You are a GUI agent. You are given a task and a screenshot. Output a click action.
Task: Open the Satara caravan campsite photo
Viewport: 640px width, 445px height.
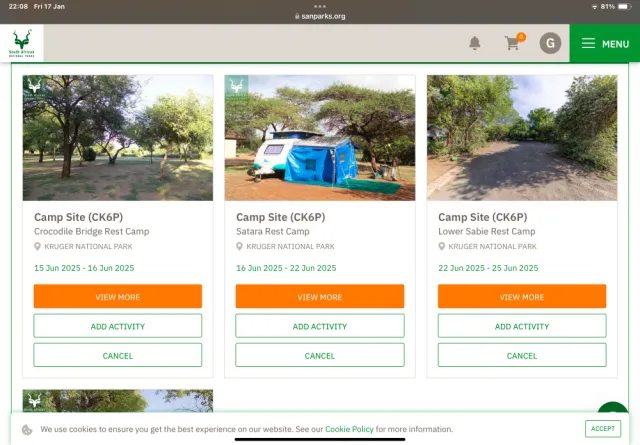pyautogui.click(x=320, y=138)
